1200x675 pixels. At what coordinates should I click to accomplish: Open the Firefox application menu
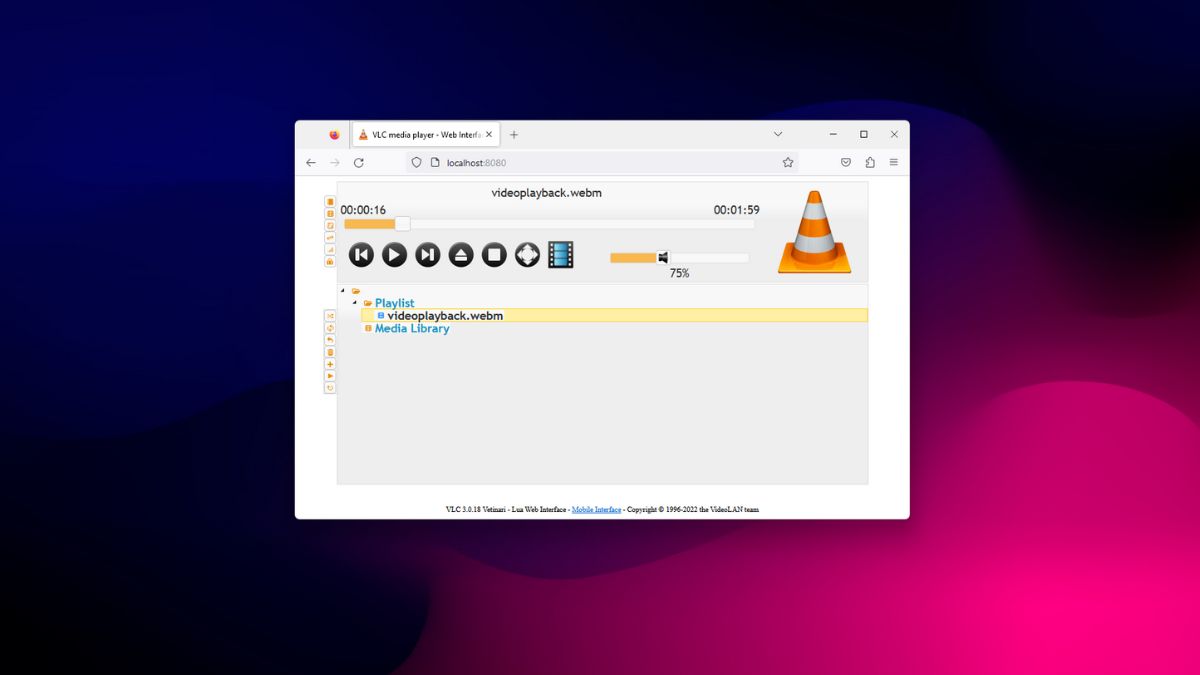pyautogui.click(x=893, y=162)
